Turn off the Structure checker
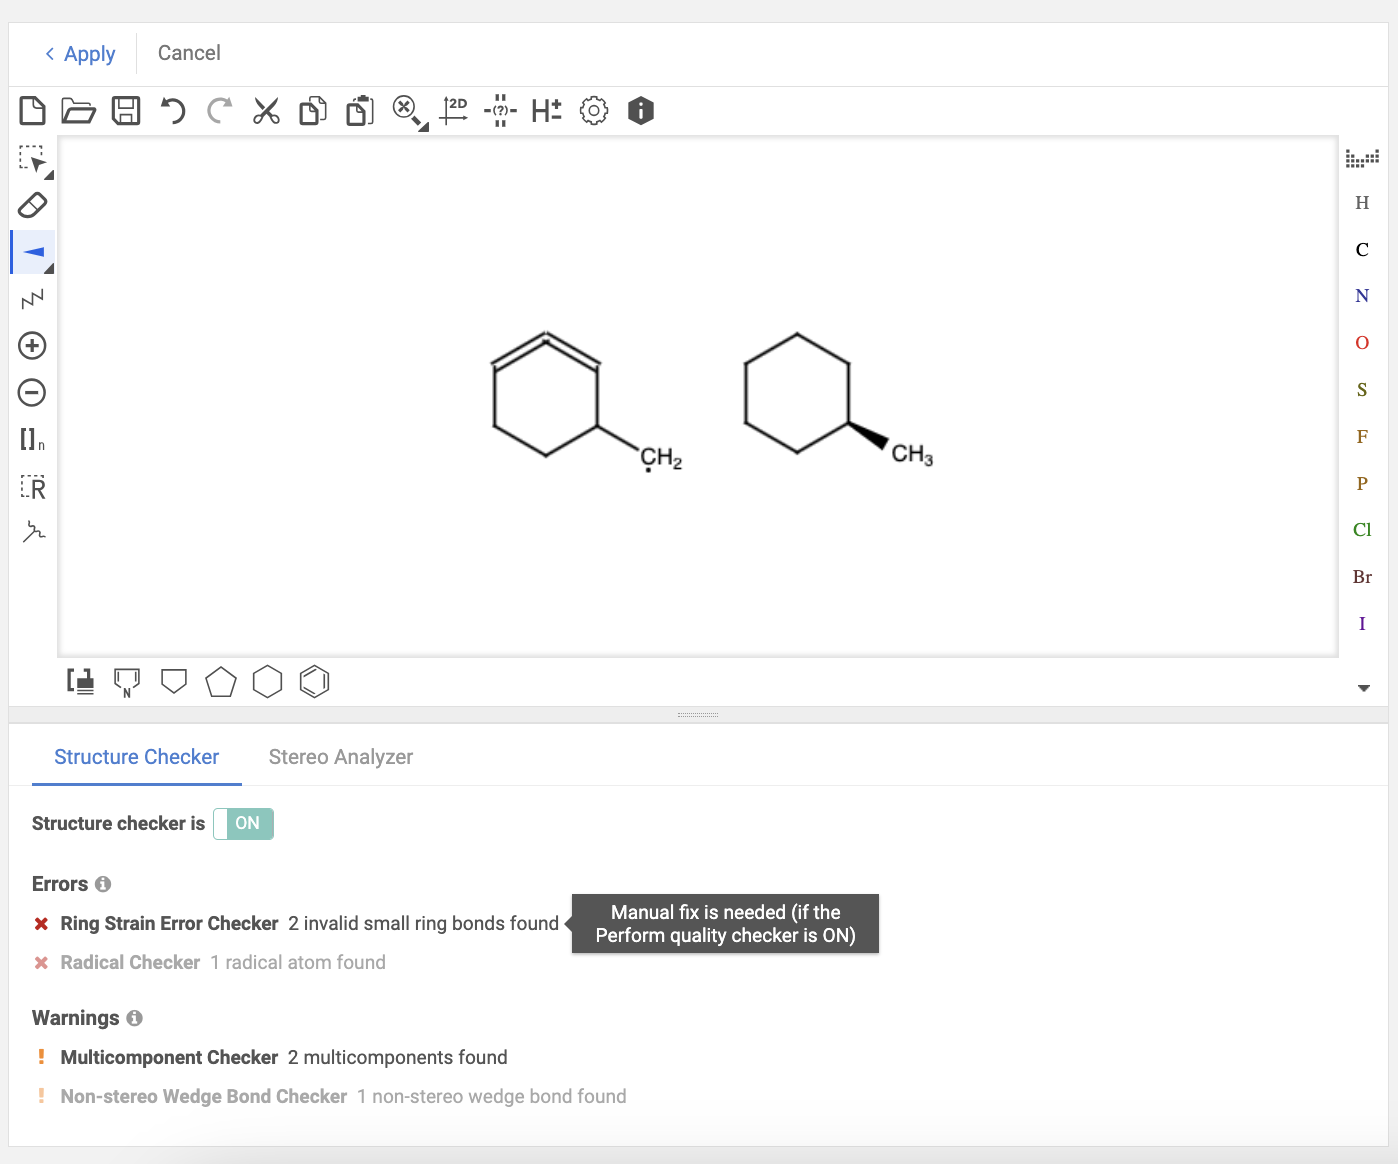 click(x=243, y=823)
